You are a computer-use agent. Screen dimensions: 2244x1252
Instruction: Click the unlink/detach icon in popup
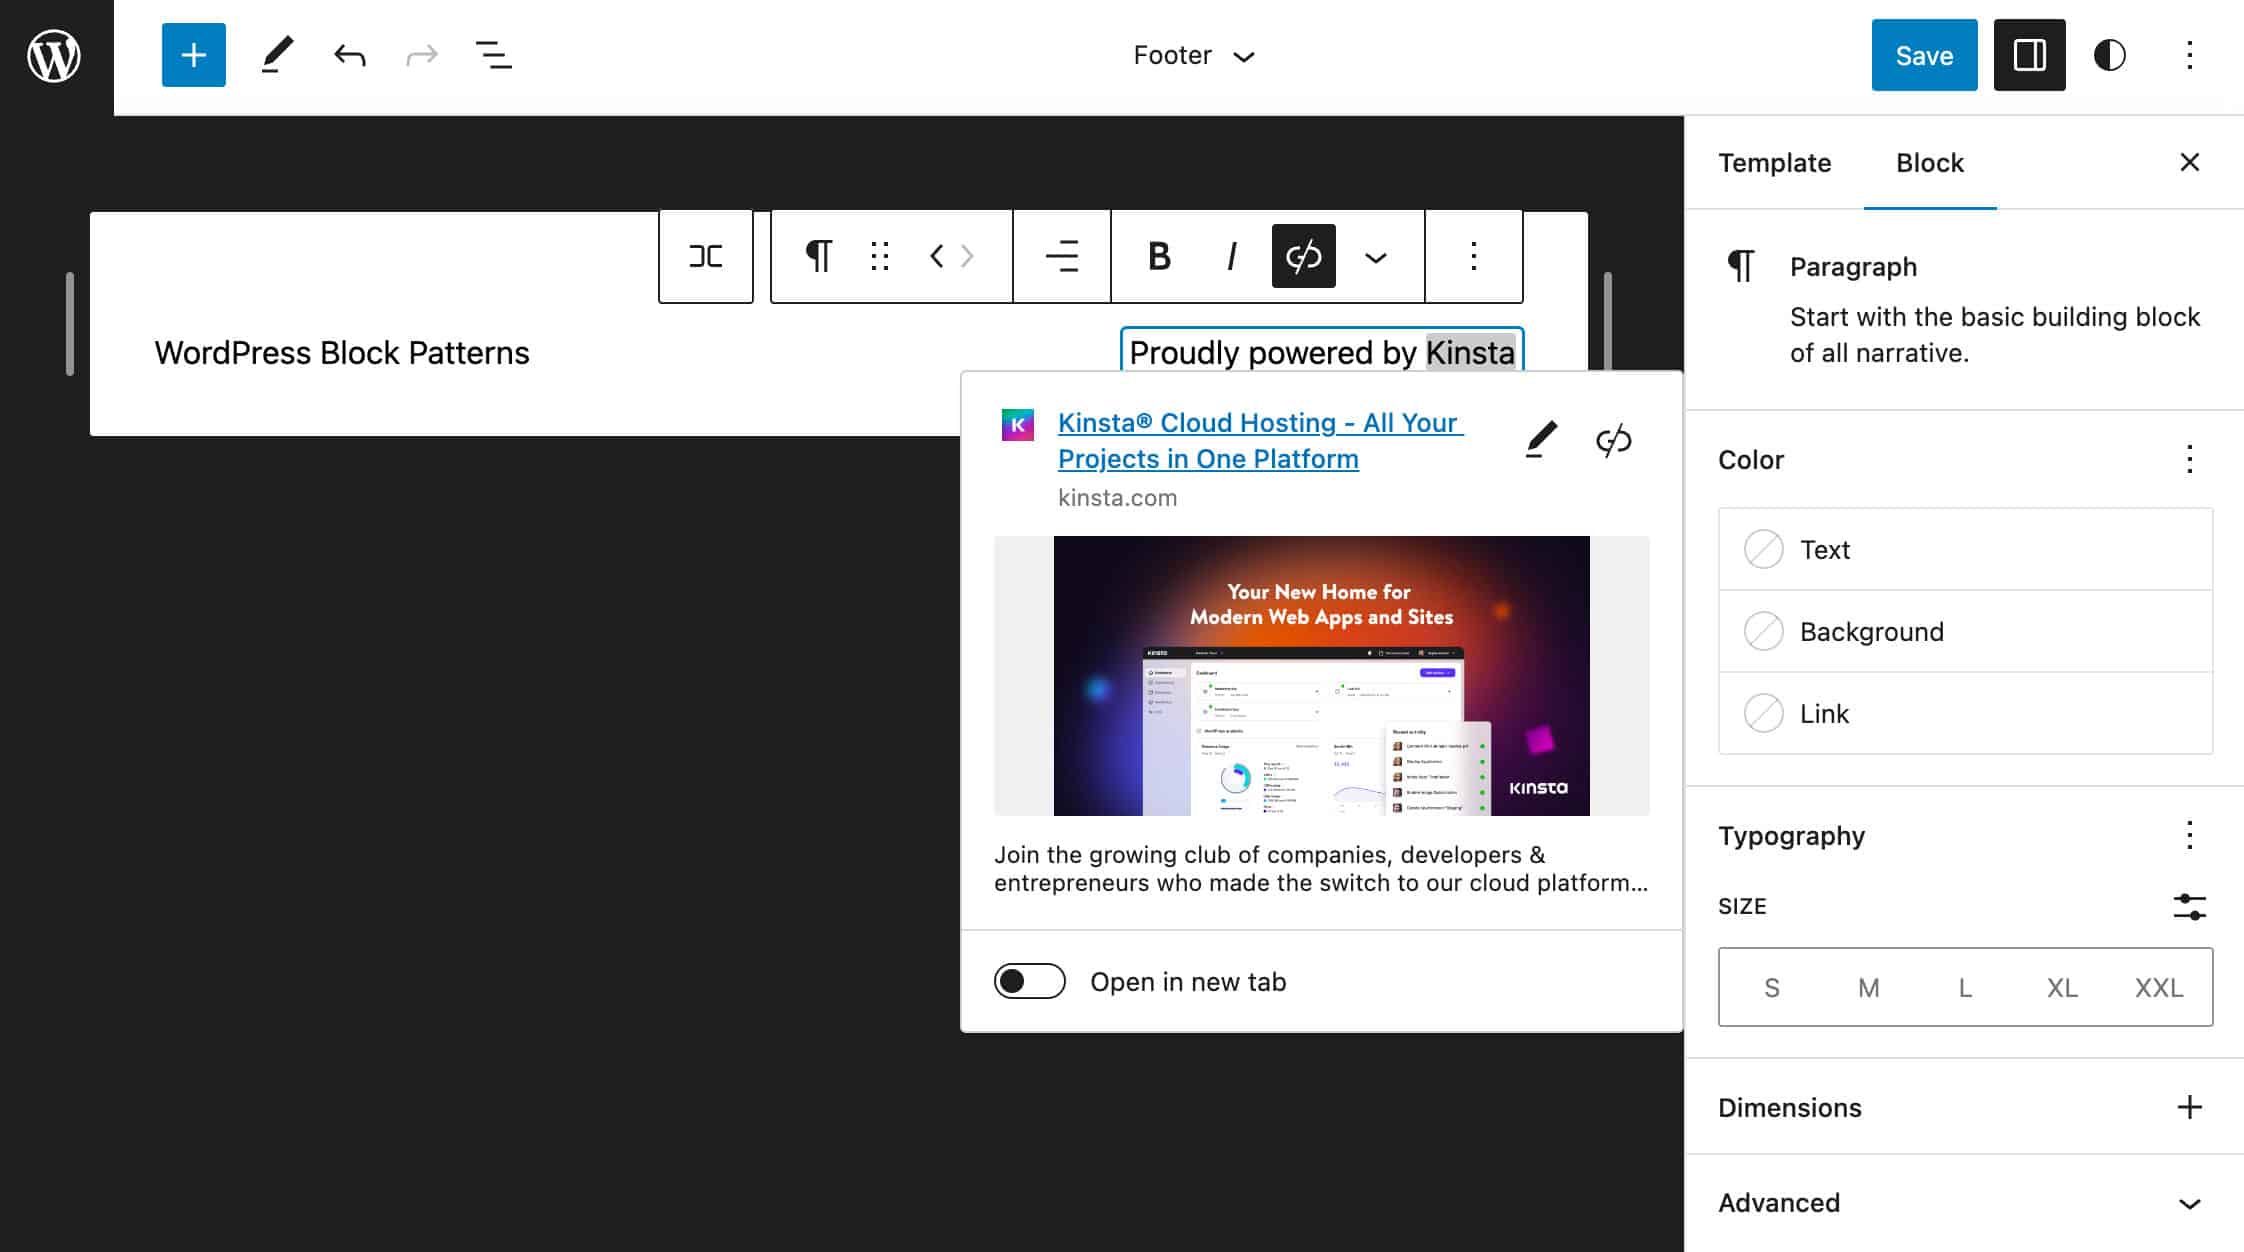point(1614,439)
